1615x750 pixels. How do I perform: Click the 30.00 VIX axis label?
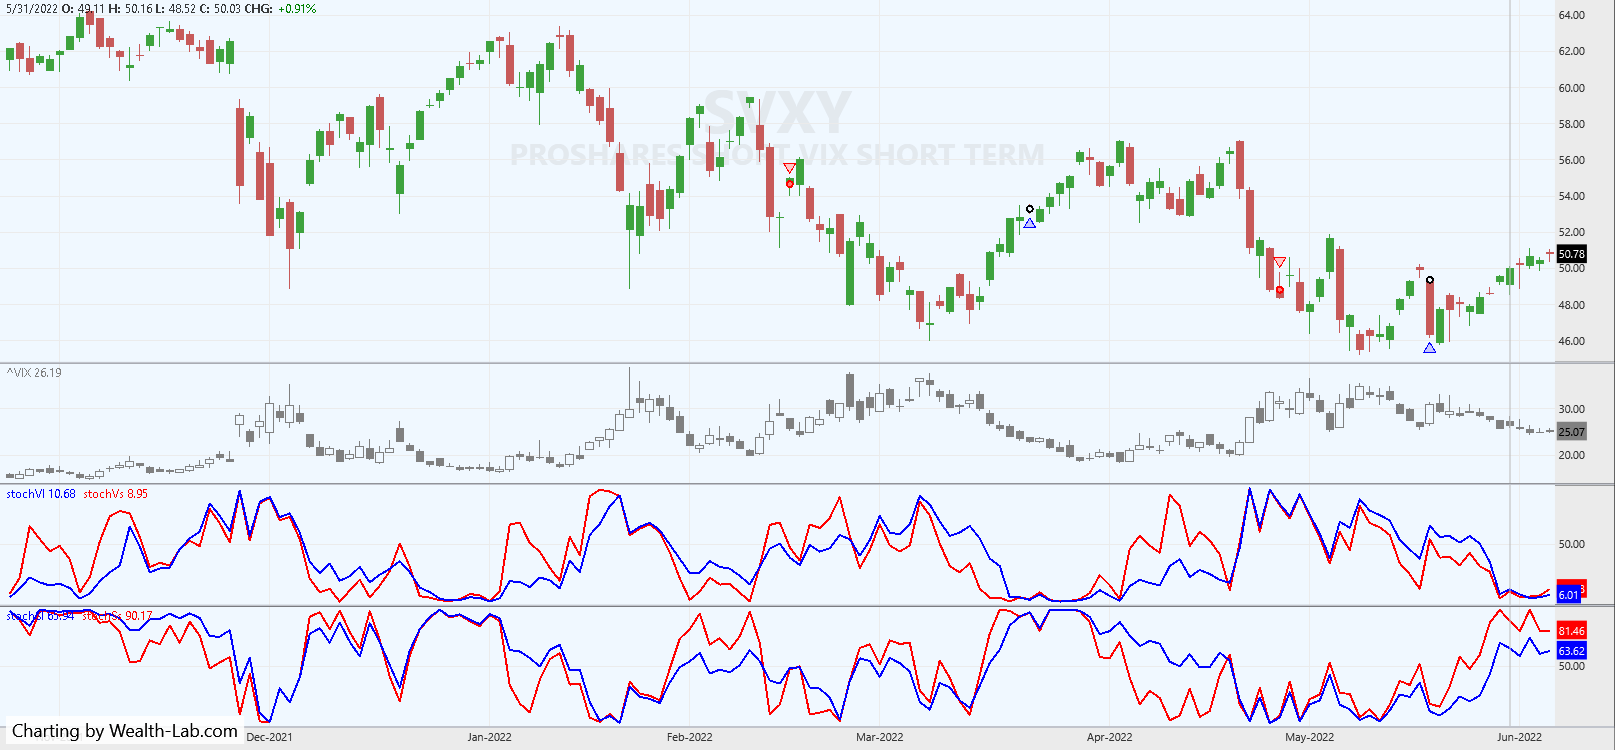click(1572, 409)
